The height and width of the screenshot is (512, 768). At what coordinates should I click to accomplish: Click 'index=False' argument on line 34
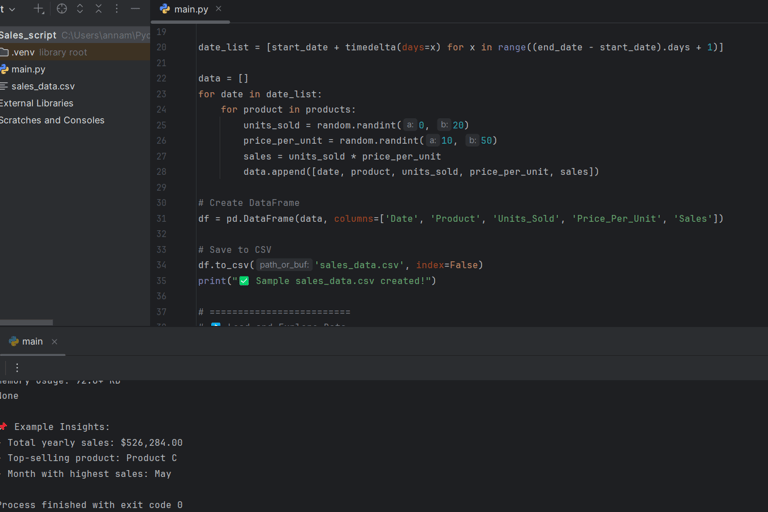point(447,265)
